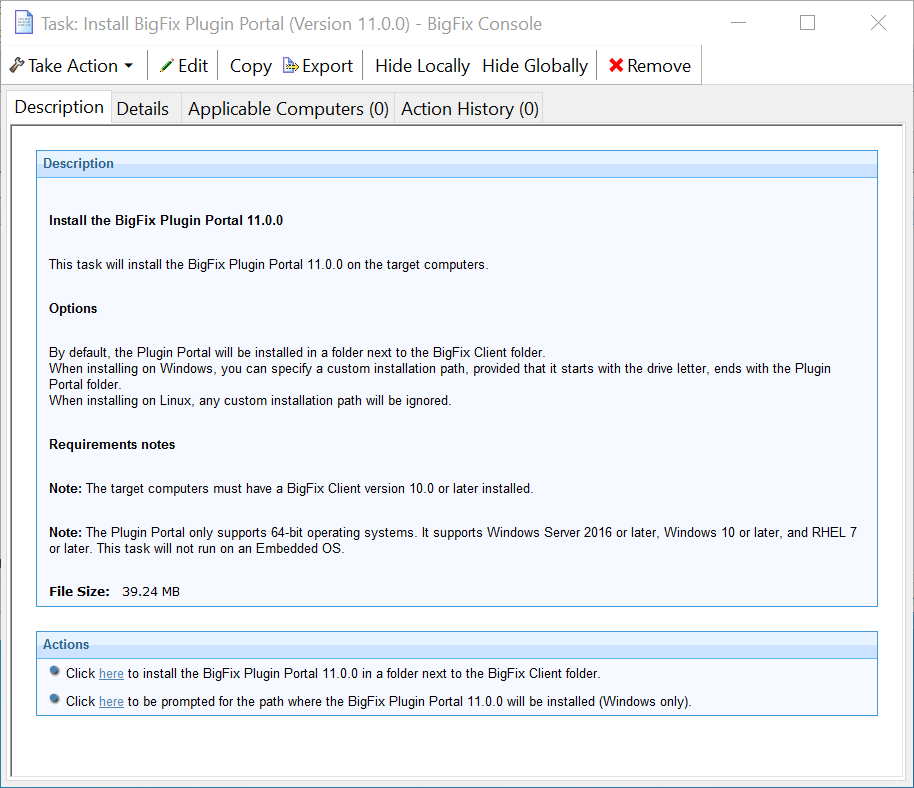
Task: Close the BigFix Console task window
Action: pyautogui.click(x=878, y=23)
